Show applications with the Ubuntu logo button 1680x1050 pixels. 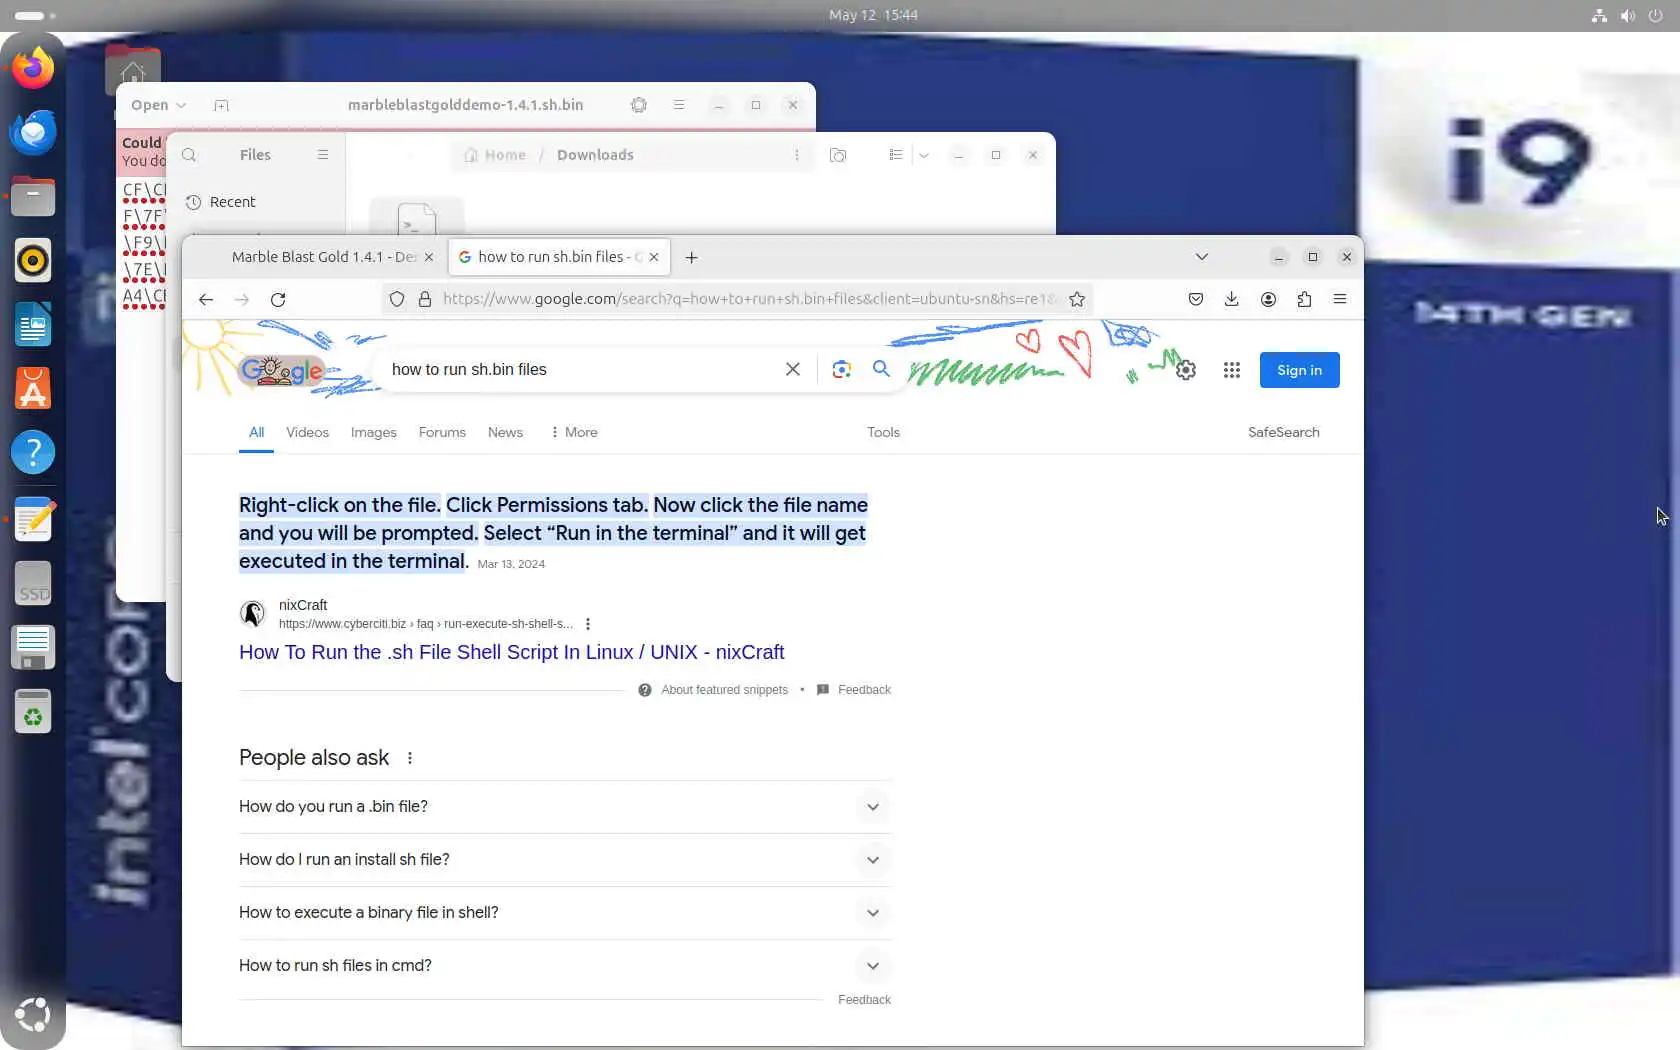pos(33,1014)
